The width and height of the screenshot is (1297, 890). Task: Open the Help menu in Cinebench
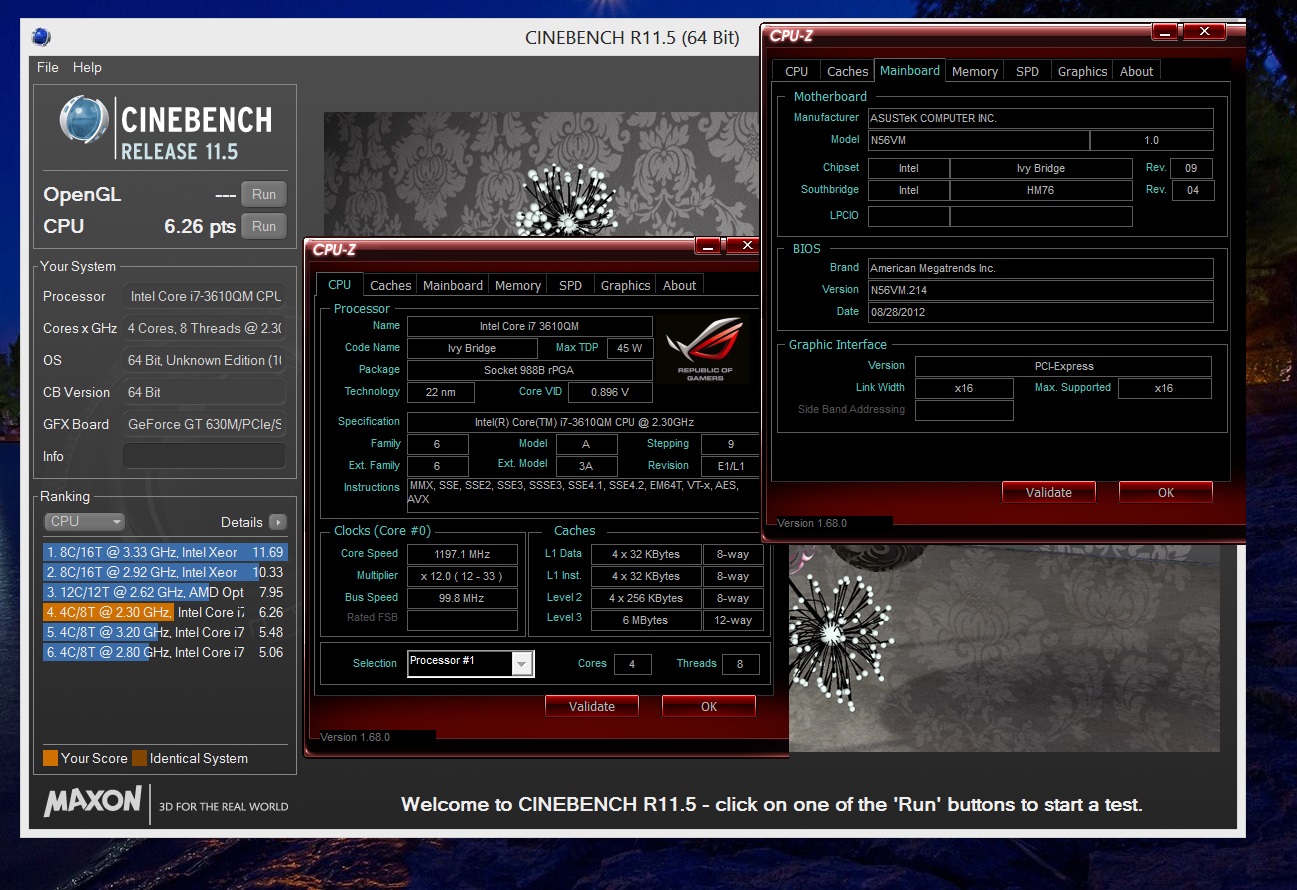[x=87, y=67]
